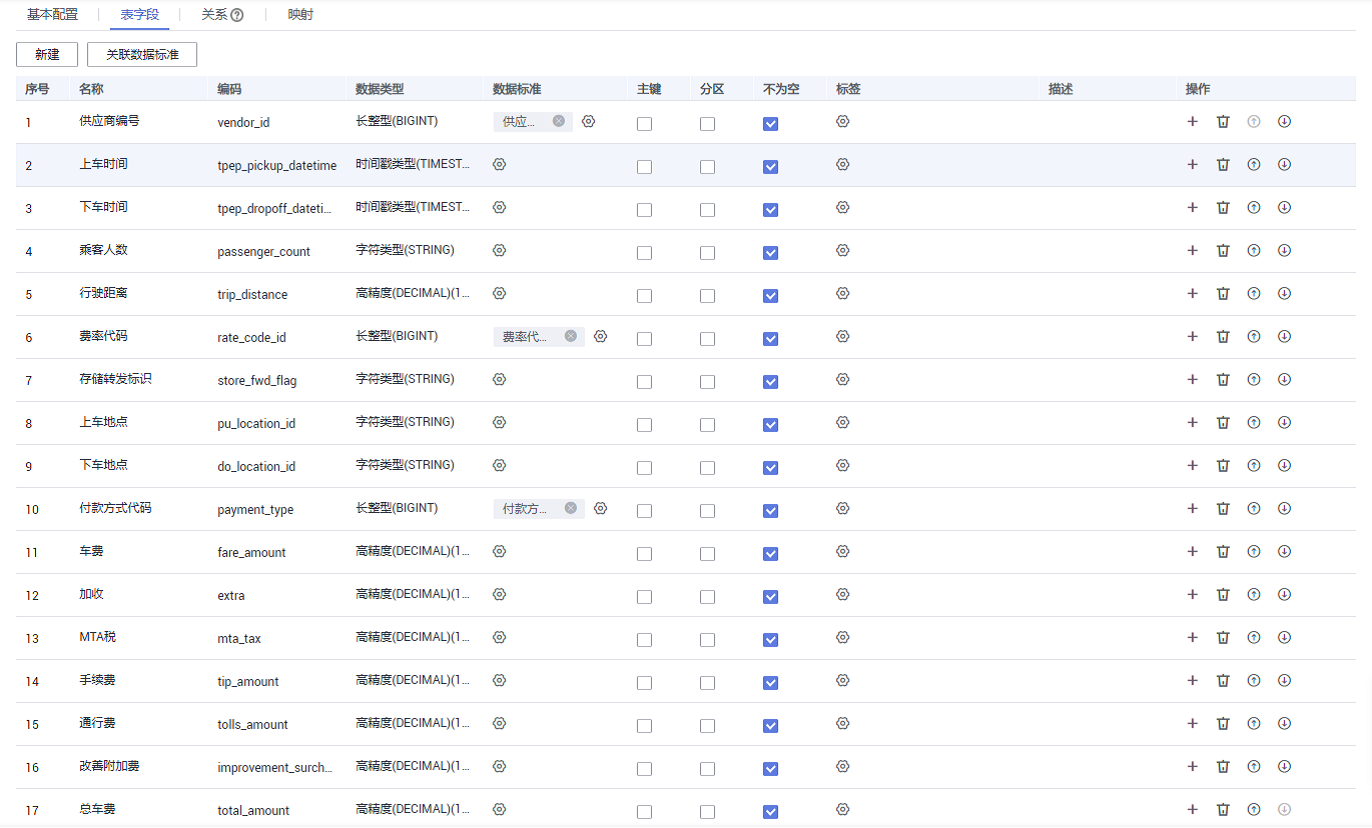This screenshot has width=1372, height=828.
Task: Toggle partition checkbox for 费率代码
Action: (708, 339)
